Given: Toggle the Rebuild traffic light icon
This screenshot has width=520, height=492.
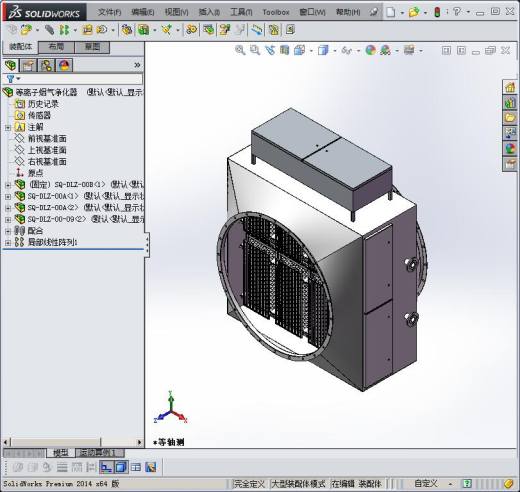Looking at the screenshot, I should [x=437, y=12].
